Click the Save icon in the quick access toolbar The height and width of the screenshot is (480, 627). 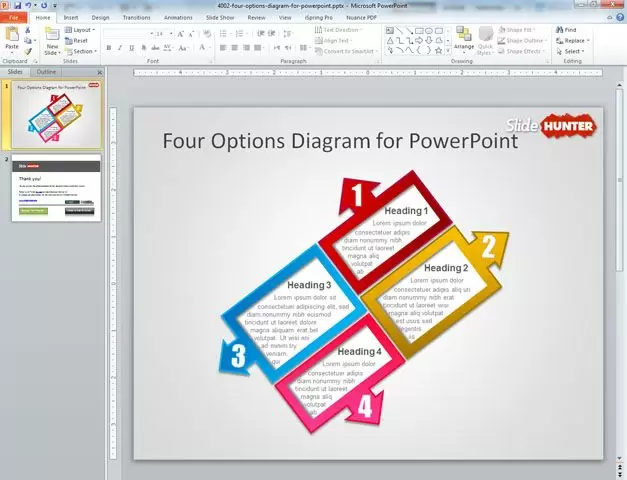click(x=19, y=5)
